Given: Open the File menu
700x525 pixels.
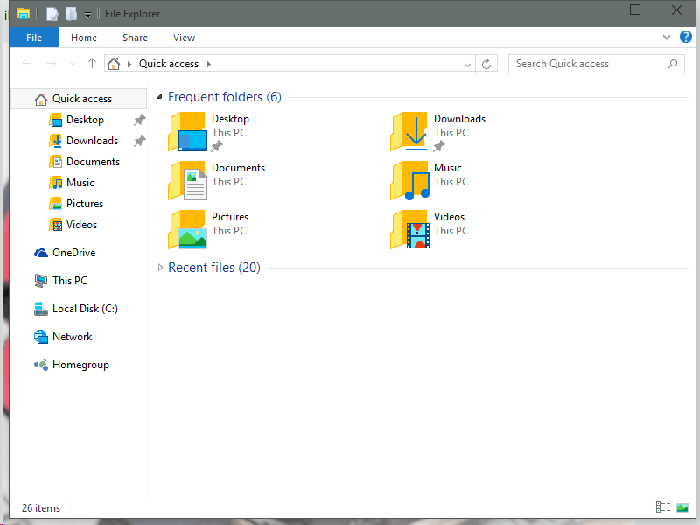Looking at the screenshot, I should pyautogui.click(x=34, y=38).
